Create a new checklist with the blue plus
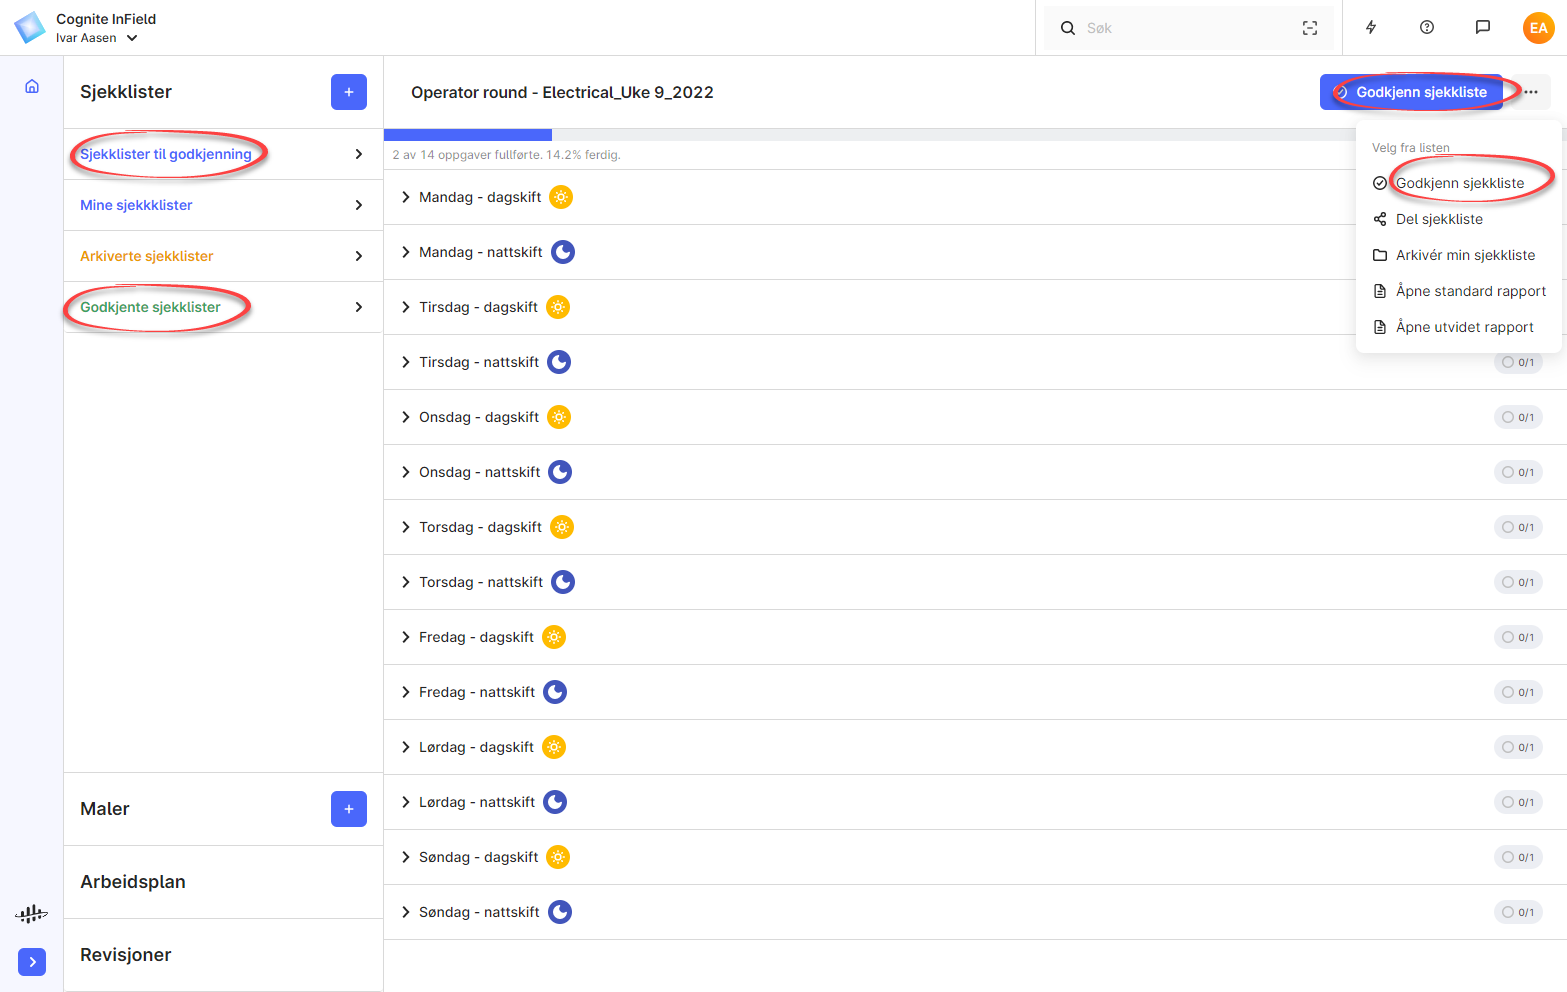Viewport: 1567px width, 992px height. tap(348, 92)
